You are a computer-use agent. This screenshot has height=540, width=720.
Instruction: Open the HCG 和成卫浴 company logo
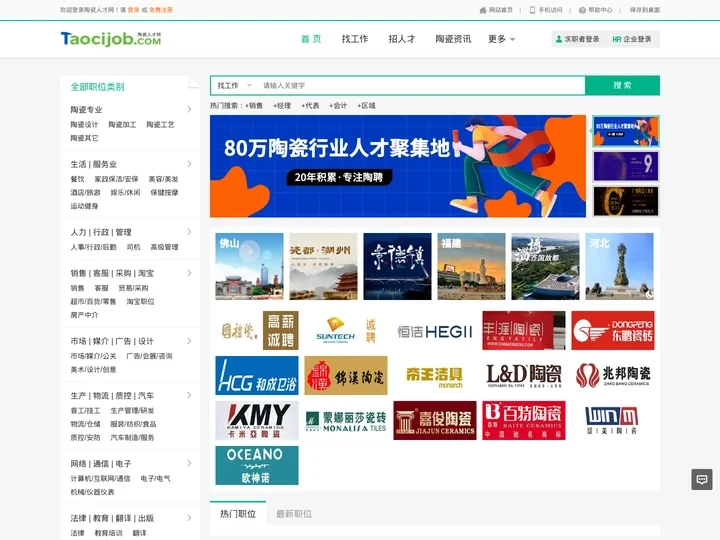(x=257, y=375)
